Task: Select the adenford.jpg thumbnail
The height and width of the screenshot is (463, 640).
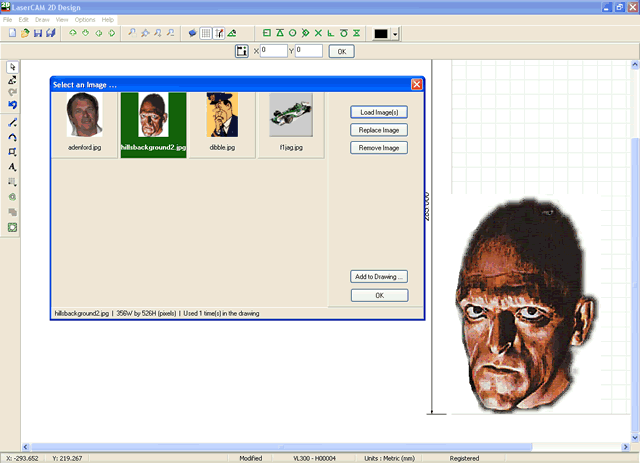Action: (x=84, y=125)
